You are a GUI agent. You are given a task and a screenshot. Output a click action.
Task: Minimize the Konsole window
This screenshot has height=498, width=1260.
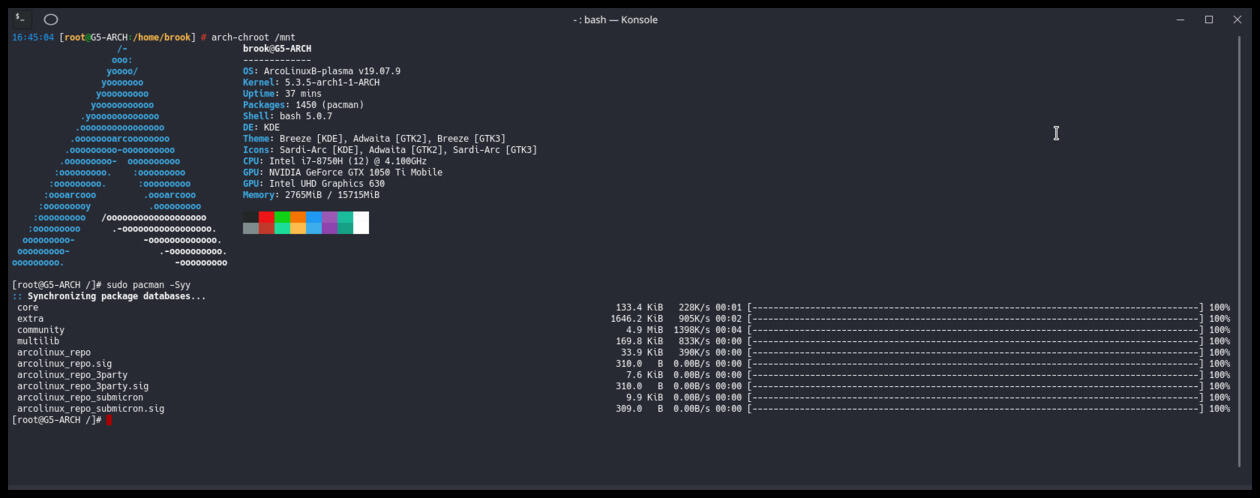[x=1180, y=19]
